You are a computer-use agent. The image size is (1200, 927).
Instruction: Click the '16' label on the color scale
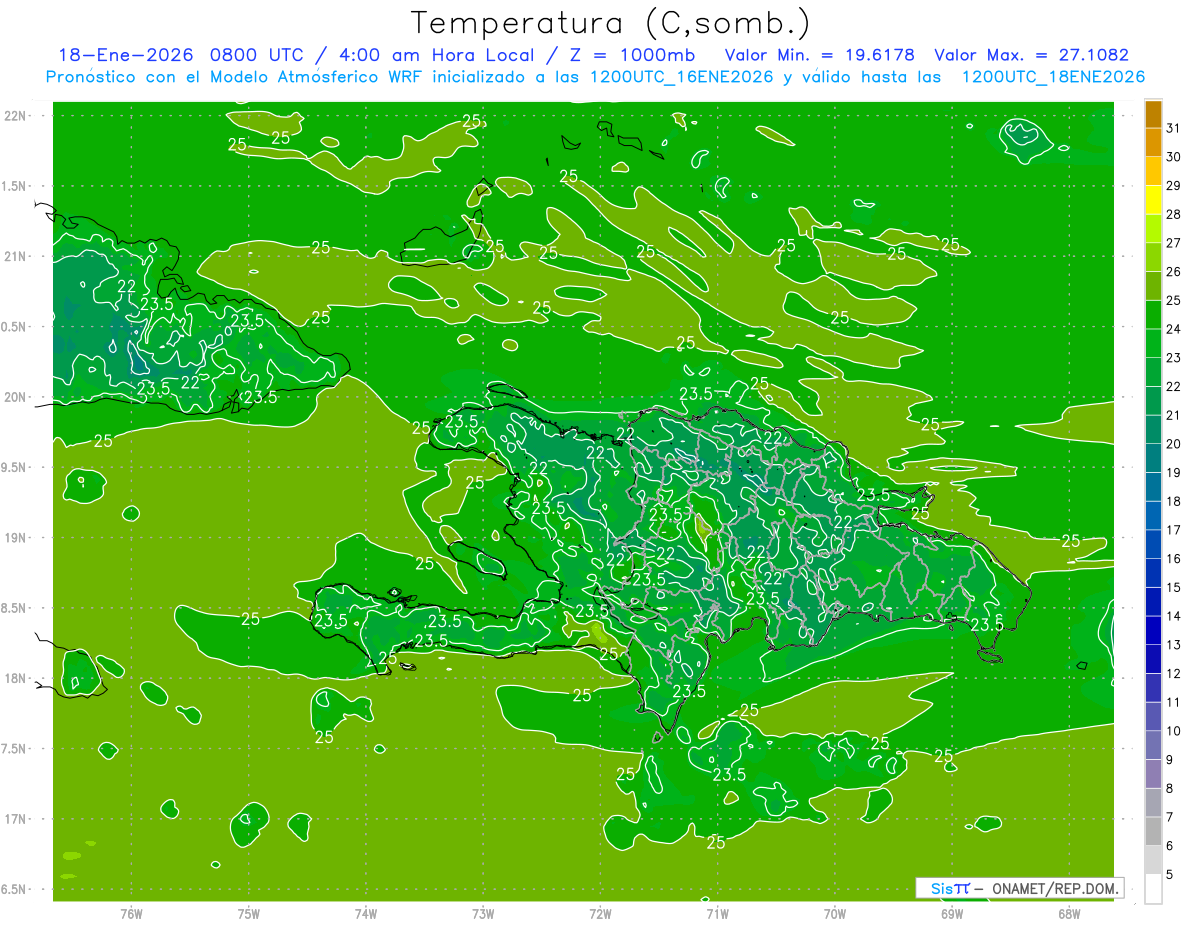1174,559
